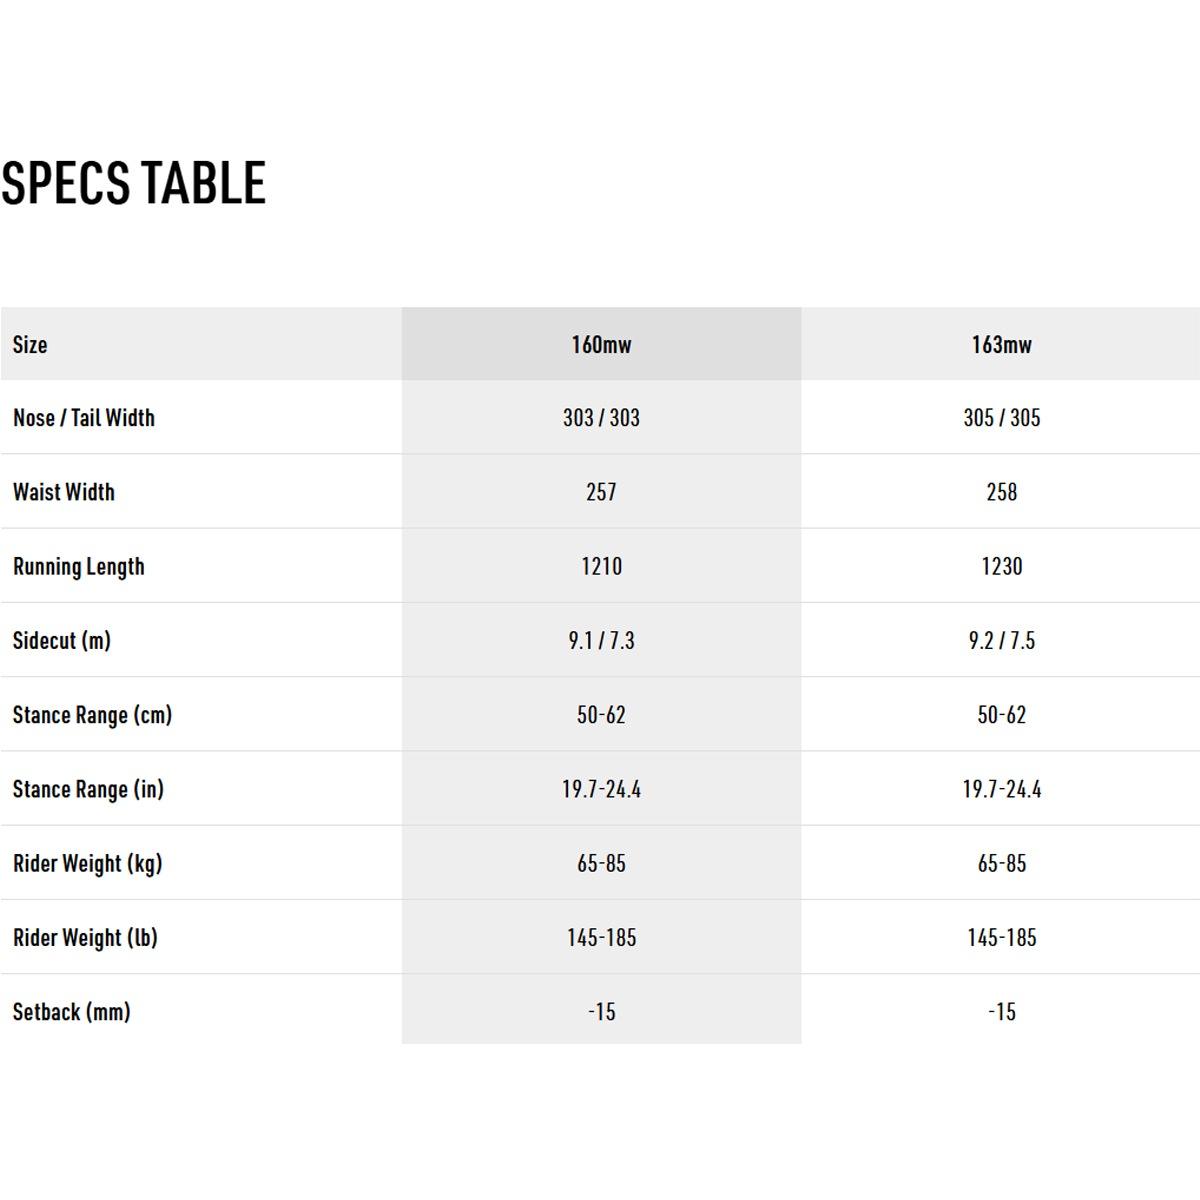
Task: Click the Sidecut (m) row label
Action: pos(62,641)
